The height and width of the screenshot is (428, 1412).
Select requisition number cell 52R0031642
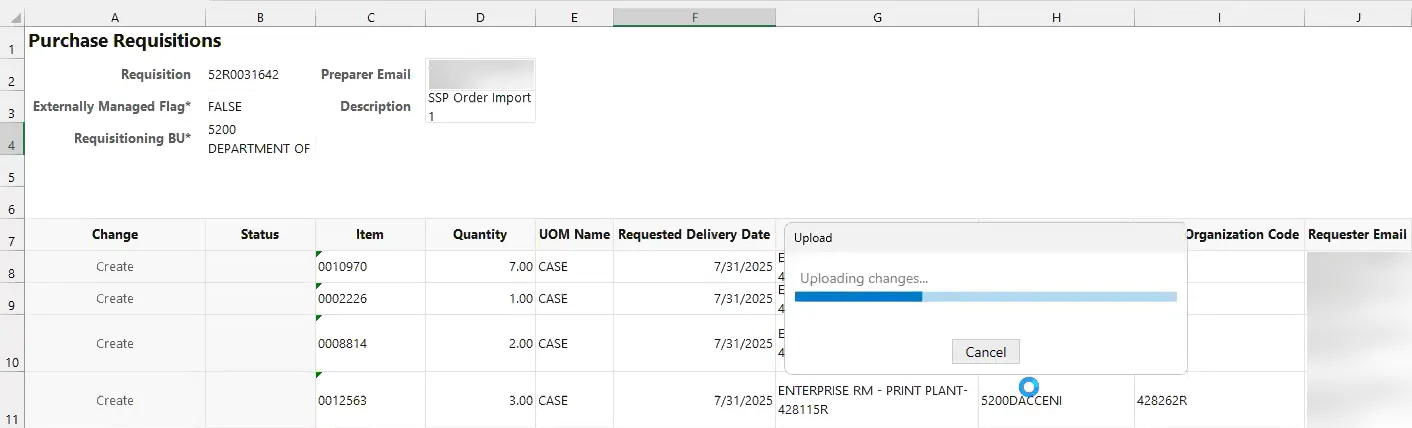coord(243,74)
